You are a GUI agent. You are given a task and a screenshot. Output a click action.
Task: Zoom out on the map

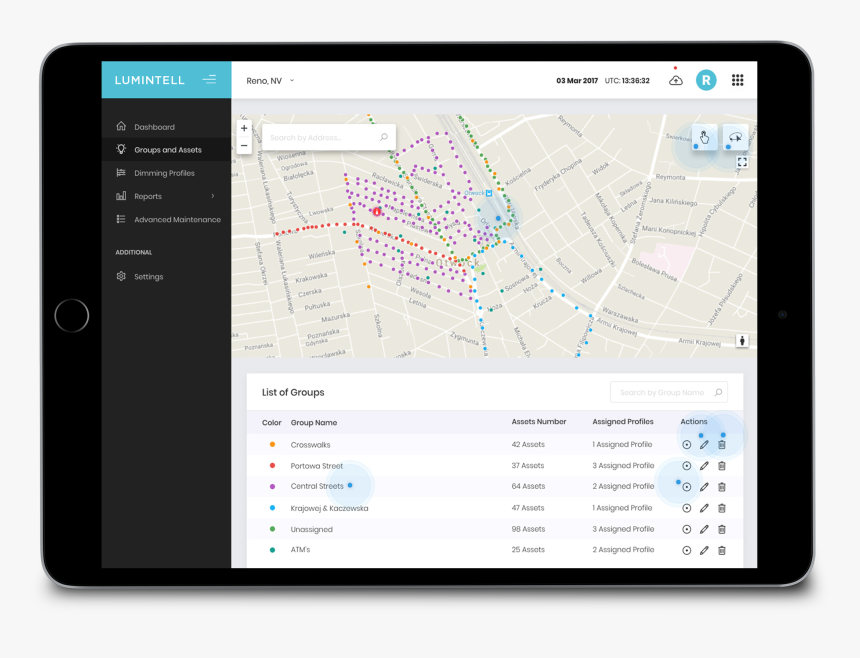coord(244,145)
